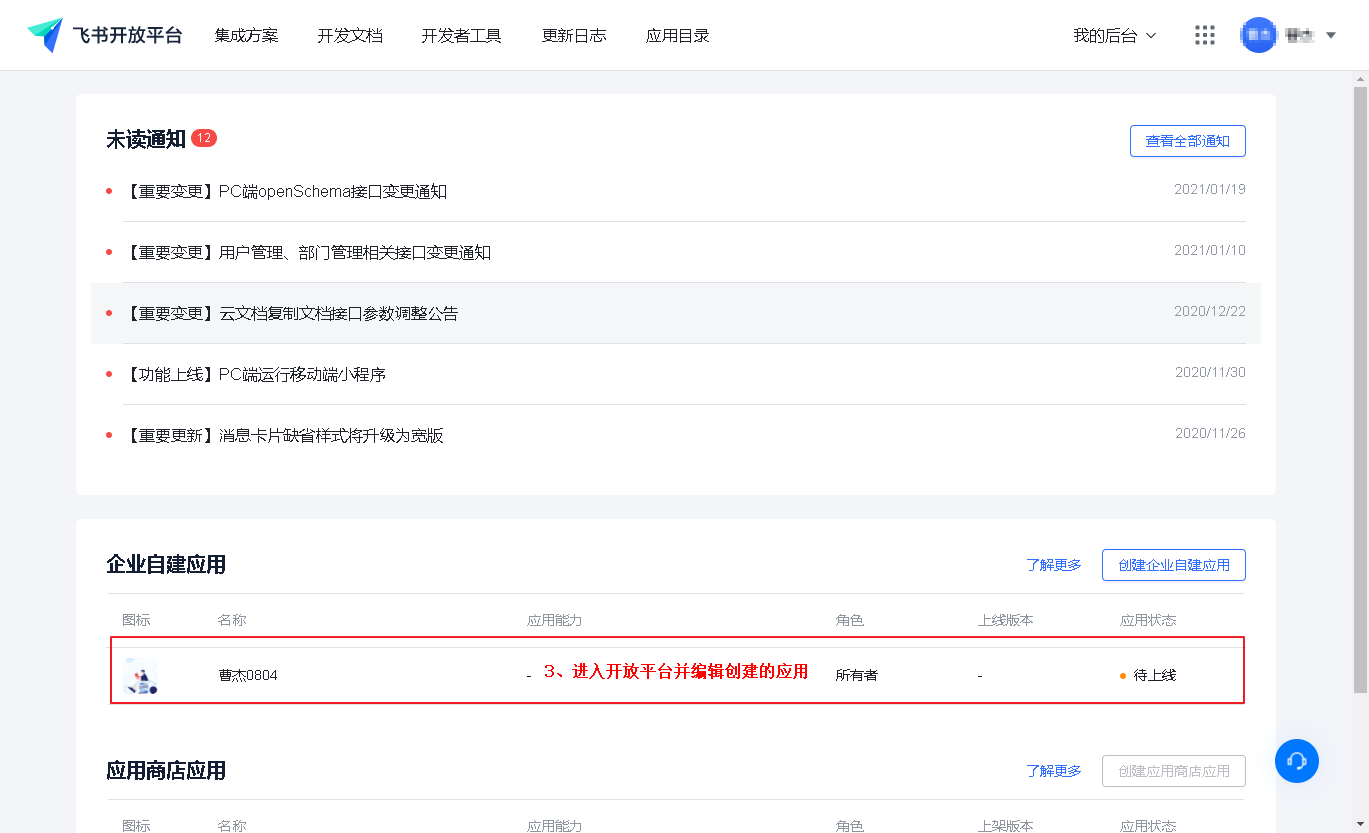Open the customer support headset button
The image size is (1369, 833).
pyautogui.click(x=1297, y=761)
